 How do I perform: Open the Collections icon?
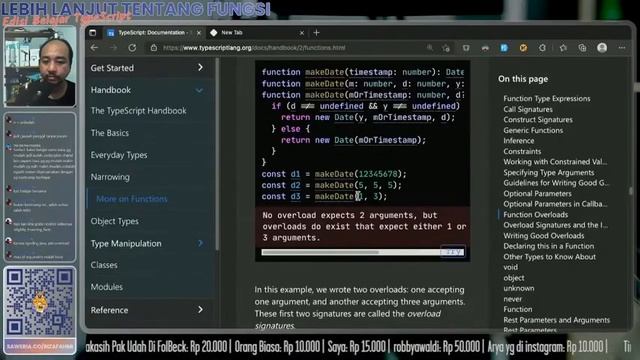[x=582, y=48]
